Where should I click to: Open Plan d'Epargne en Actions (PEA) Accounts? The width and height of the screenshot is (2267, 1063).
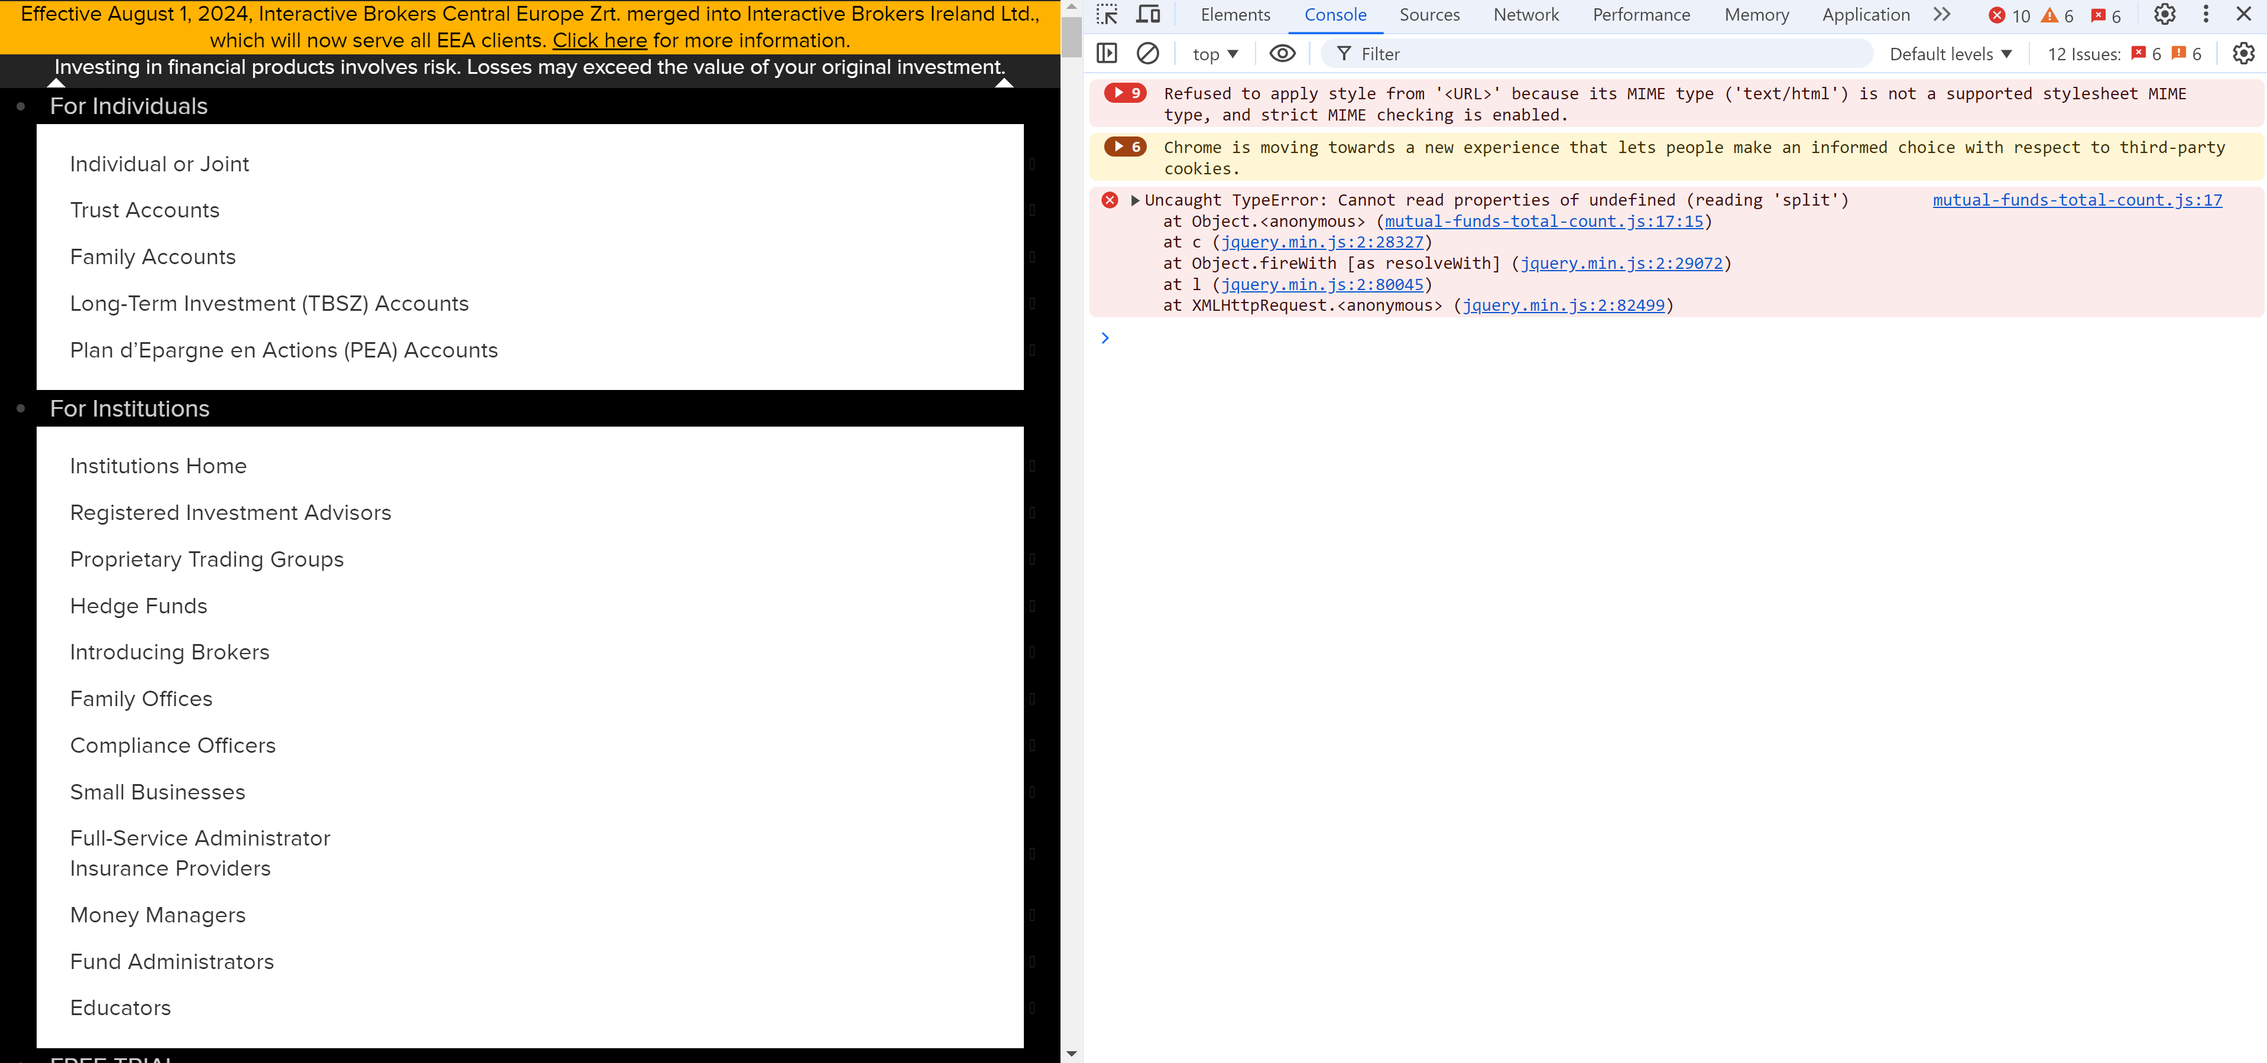click(x=283, y=350)
